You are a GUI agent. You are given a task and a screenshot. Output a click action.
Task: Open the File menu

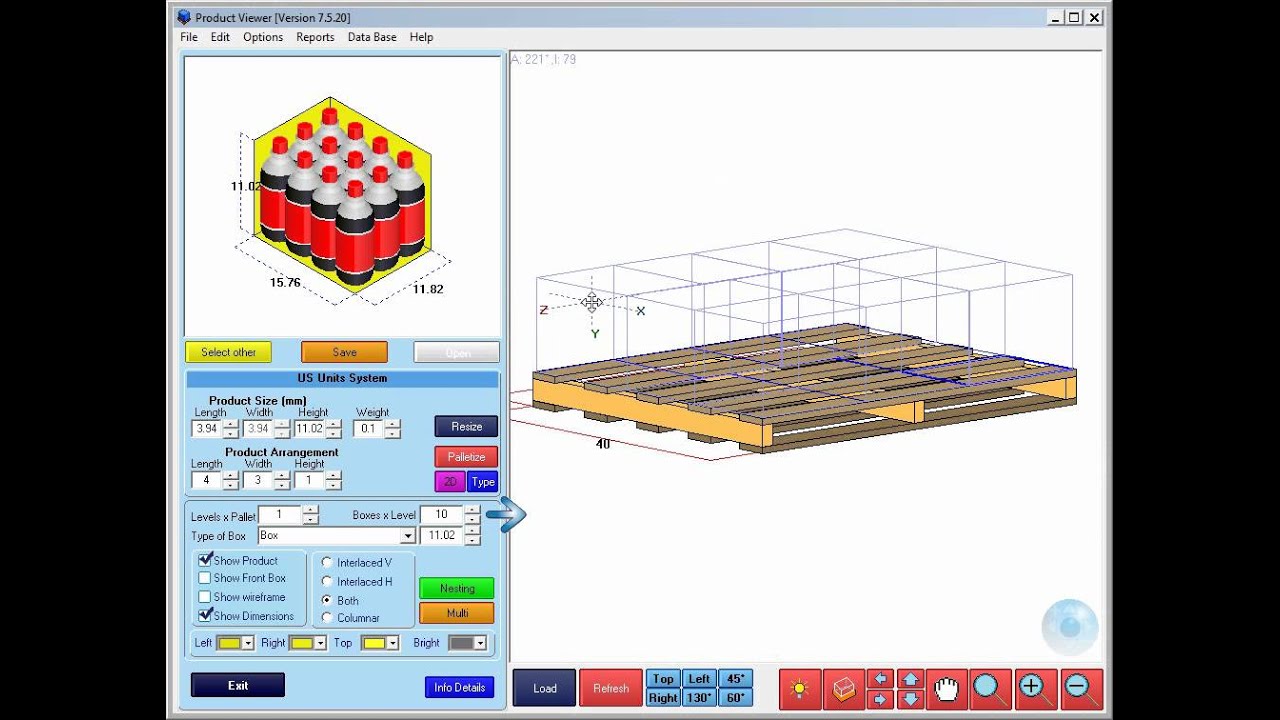coord(189,37)
